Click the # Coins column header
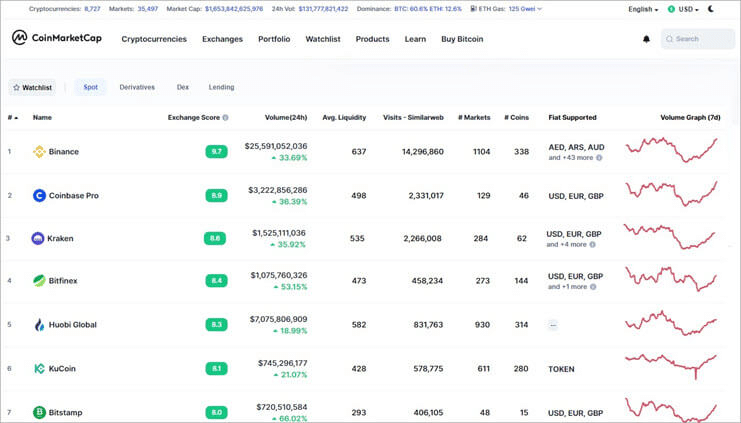The height and width of the screenshot is (423, 741). point(517,118)
